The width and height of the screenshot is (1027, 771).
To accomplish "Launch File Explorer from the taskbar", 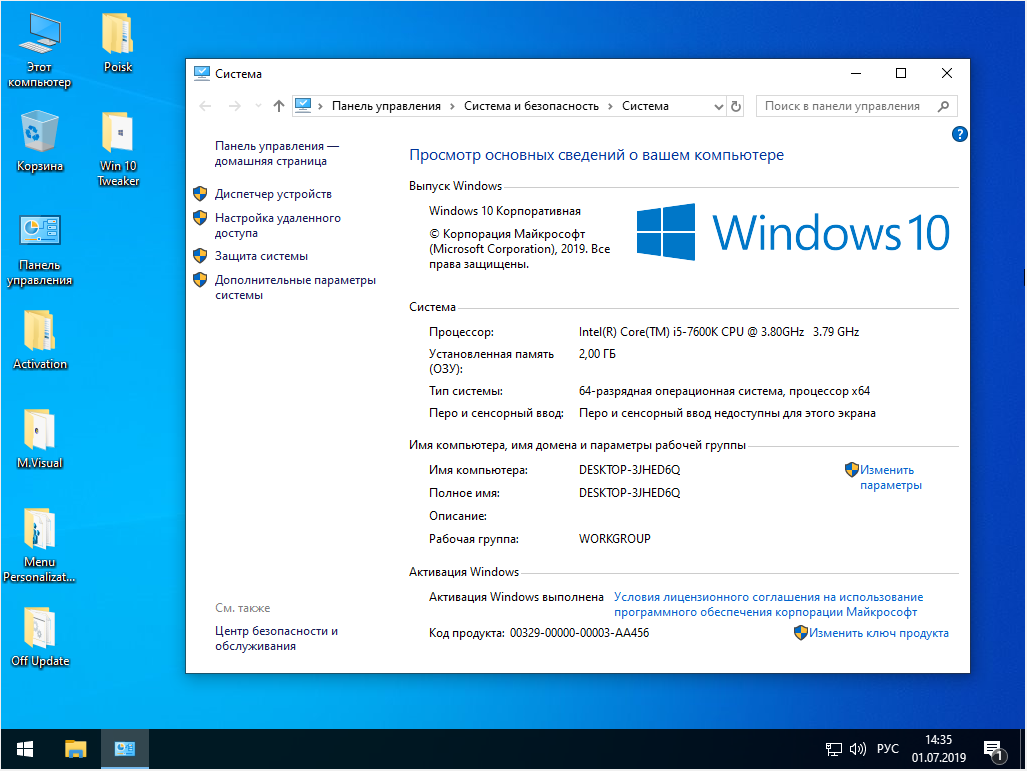I will click(75, 749).
